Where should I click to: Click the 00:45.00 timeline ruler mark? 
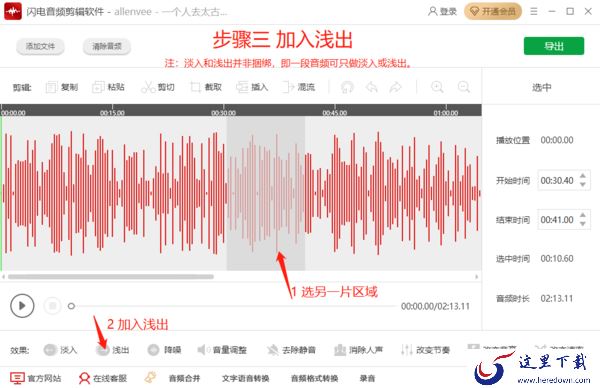[x=334, y=113]
